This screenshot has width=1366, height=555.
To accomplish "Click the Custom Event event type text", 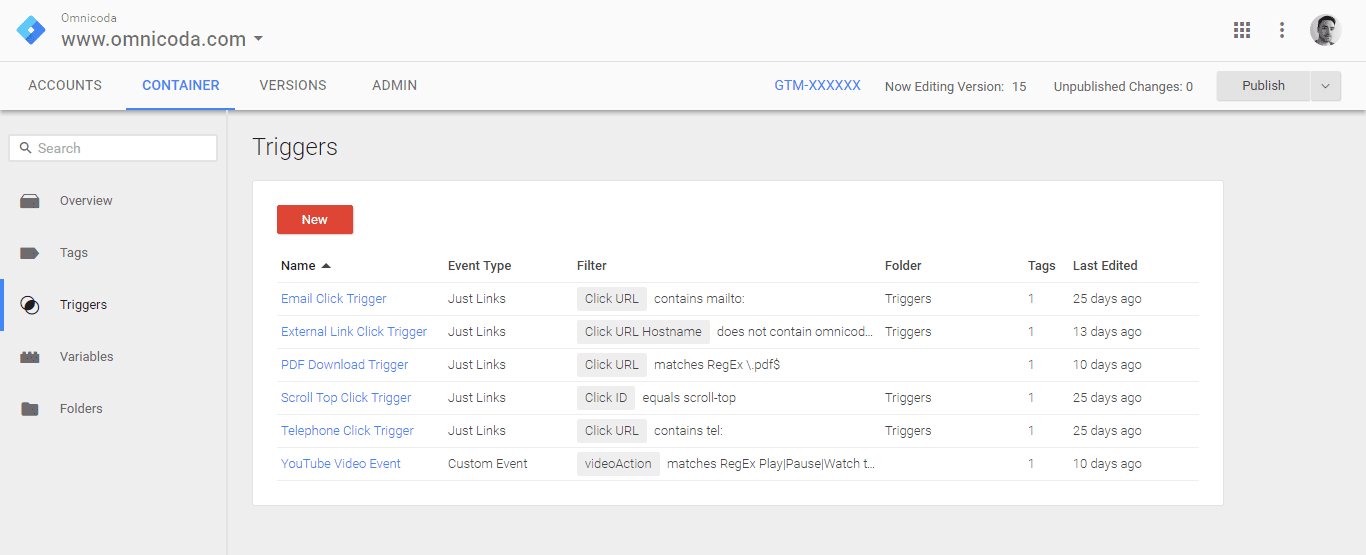I will 488,464.
